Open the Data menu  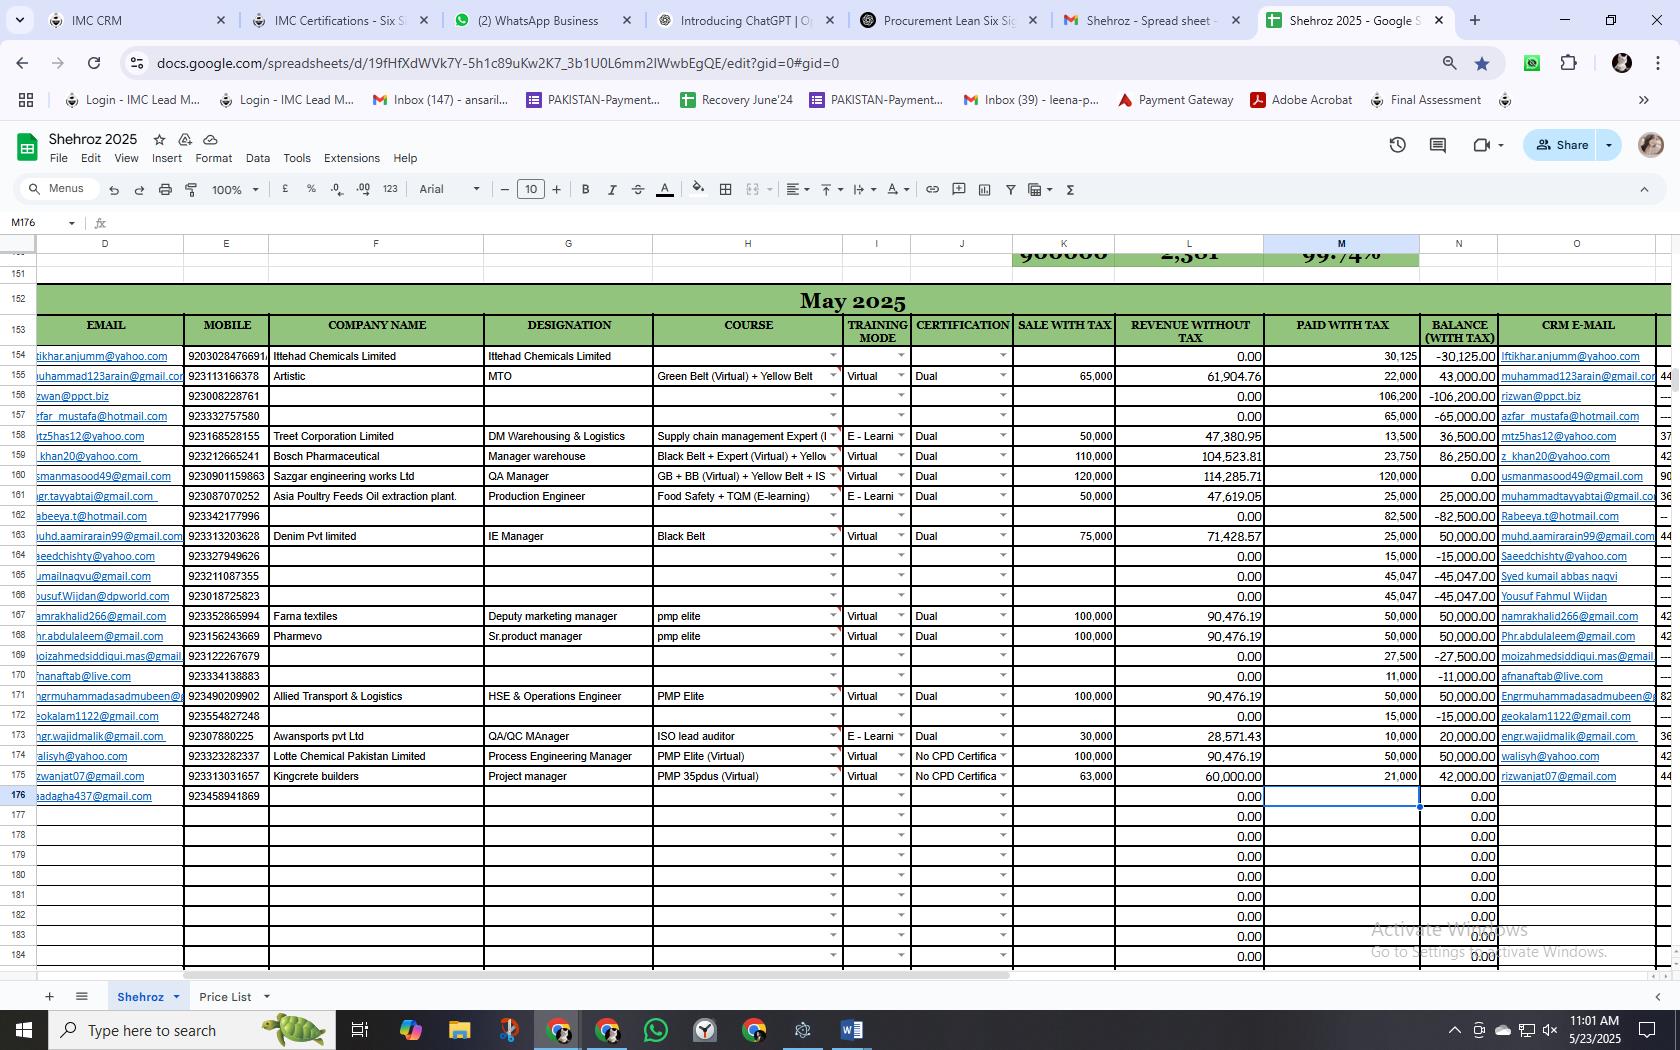pyautogui.click(x=258, y=158)
